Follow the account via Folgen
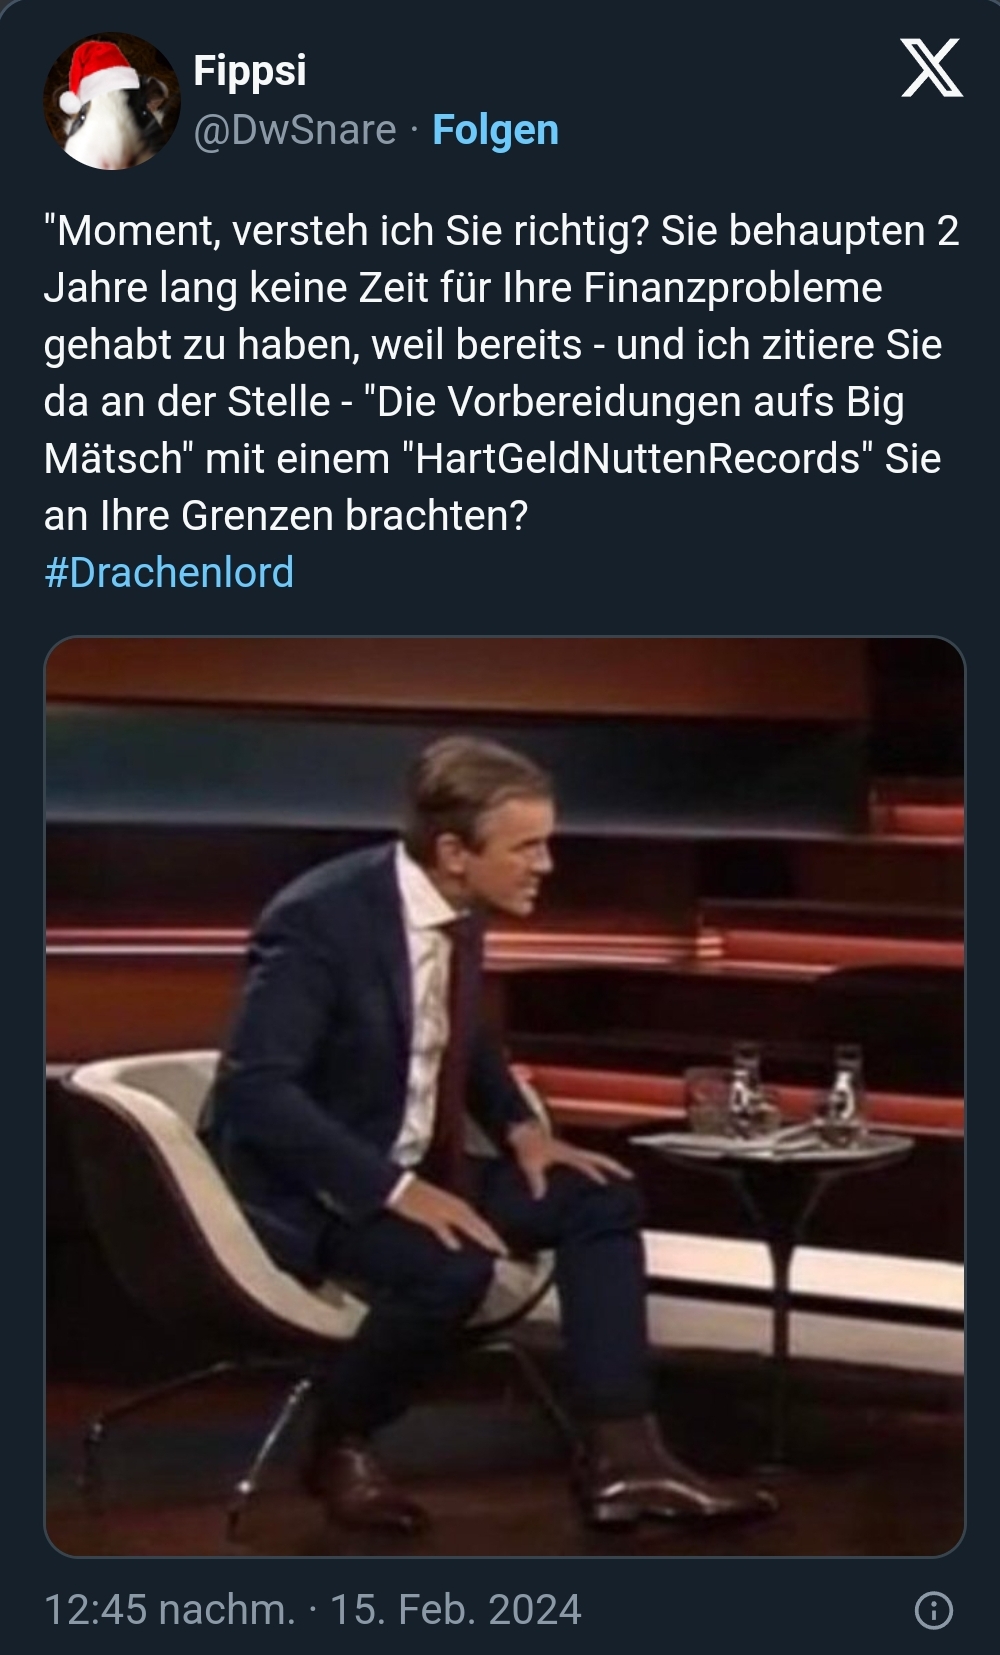Viewport: 1000px width, 1655px height. pyautogui.click(x=495, y=130)
